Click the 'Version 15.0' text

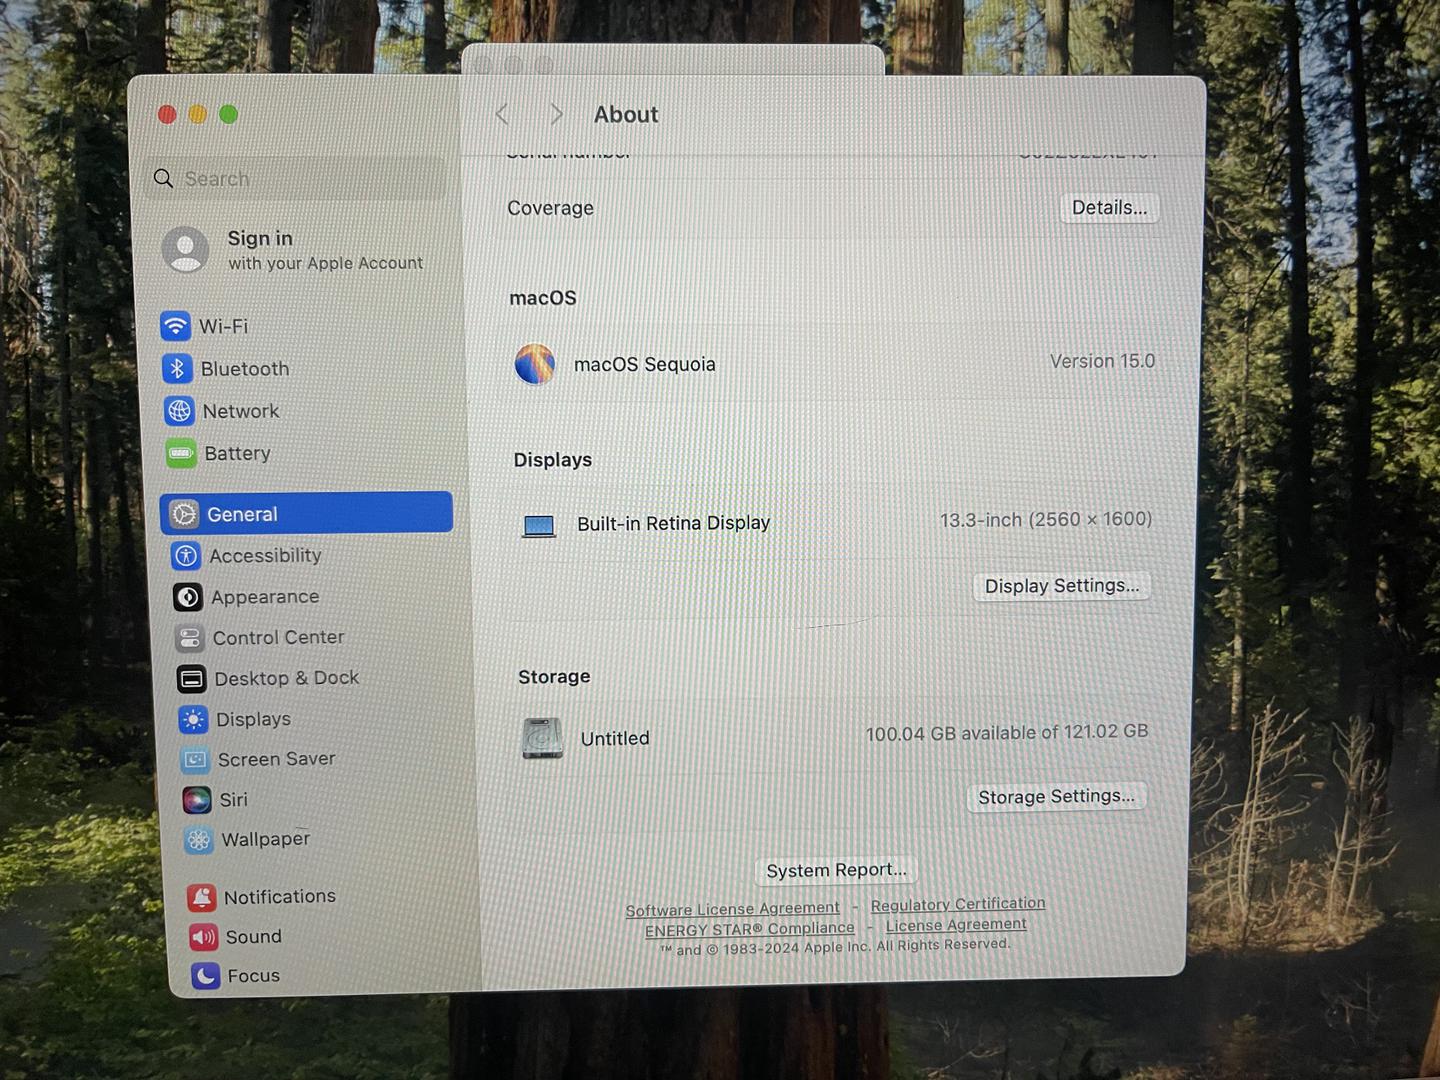click(x=1102, y=361)
